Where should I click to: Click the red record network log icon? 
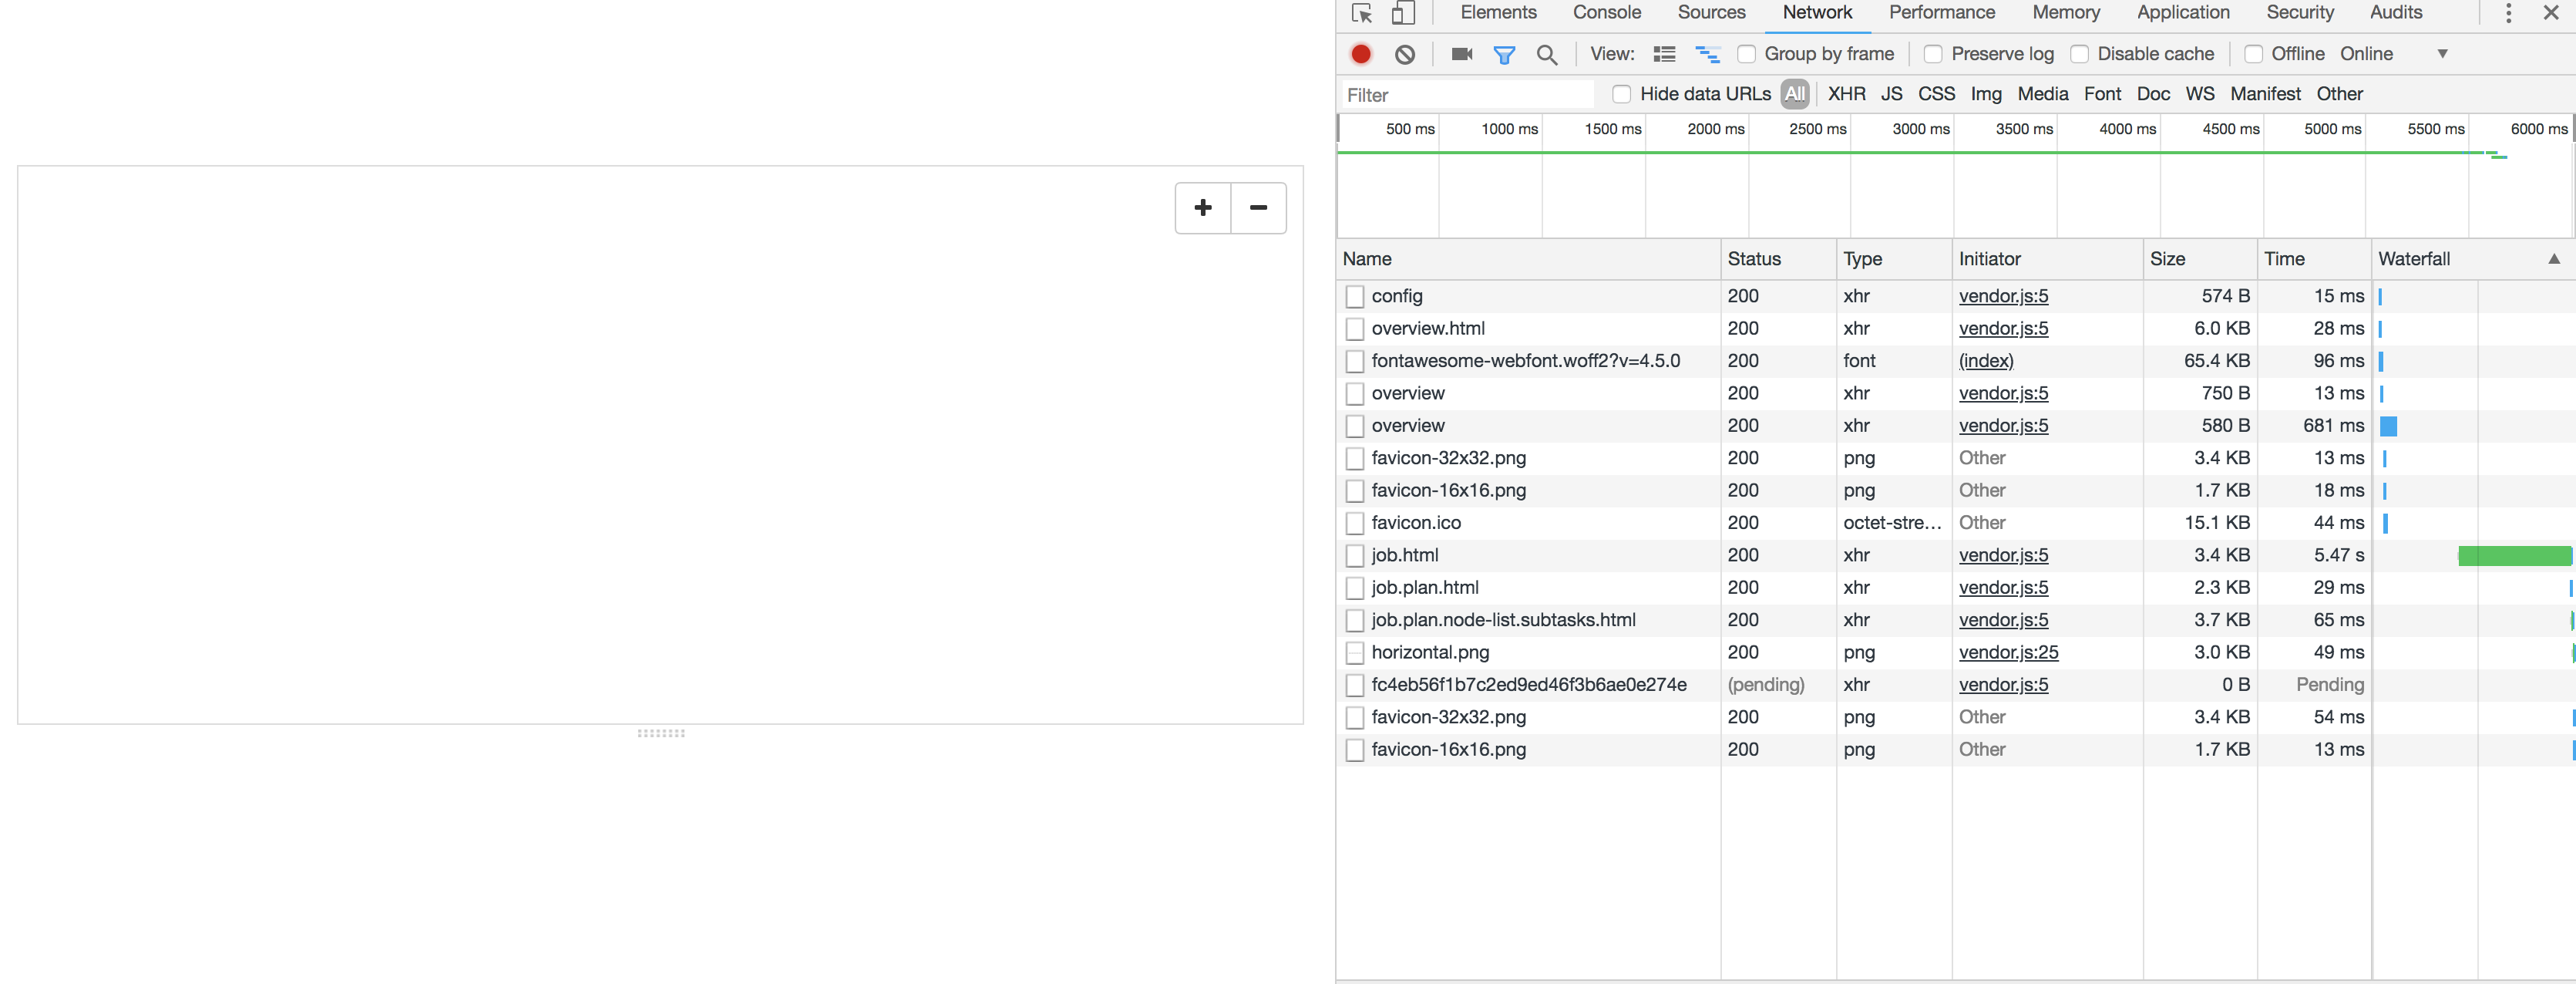click(1361, 54)
